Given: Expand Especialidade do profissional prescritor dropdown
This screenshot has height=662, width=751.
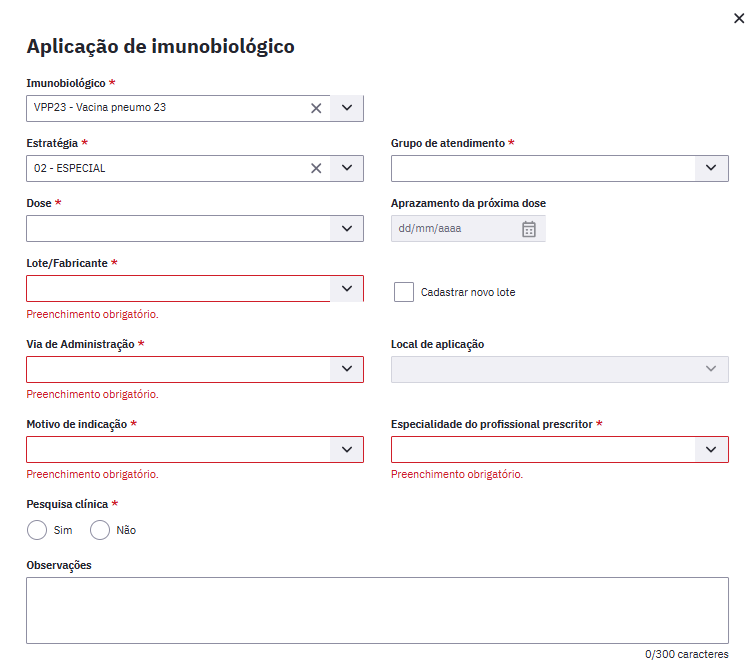Looking at the screenshot, I should pos(711,450).
